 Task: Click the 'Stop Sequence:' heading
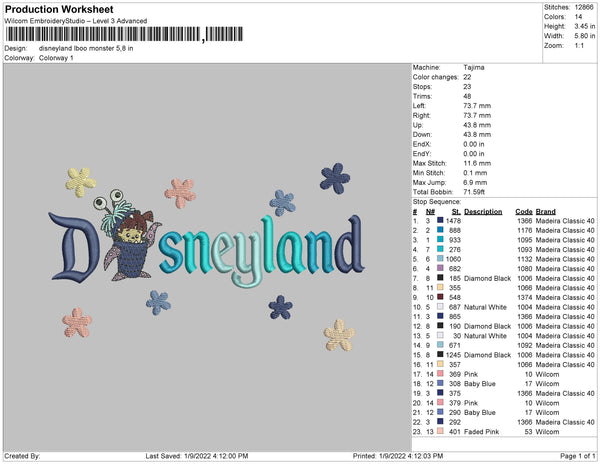click(x=437, y=202)
